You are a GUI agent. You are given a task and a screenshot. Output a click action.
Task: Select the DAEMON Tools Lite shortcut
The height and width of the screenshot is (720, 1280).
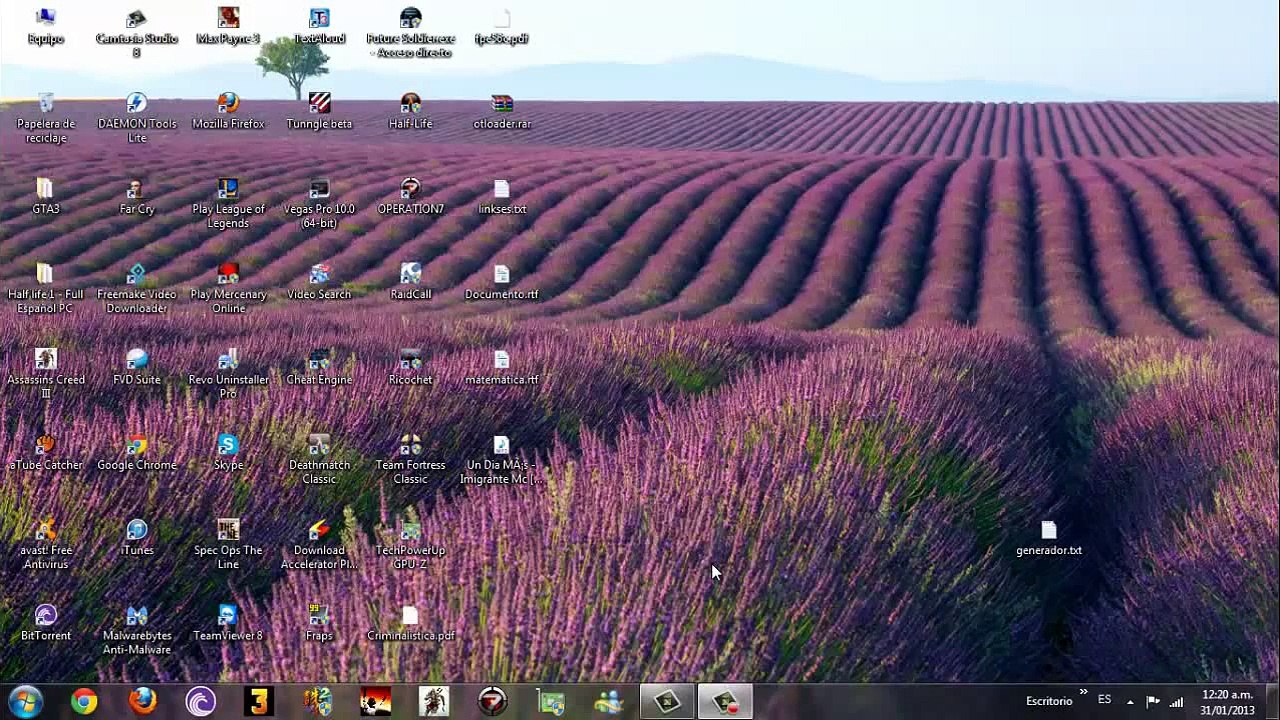(x=137, y=118)
